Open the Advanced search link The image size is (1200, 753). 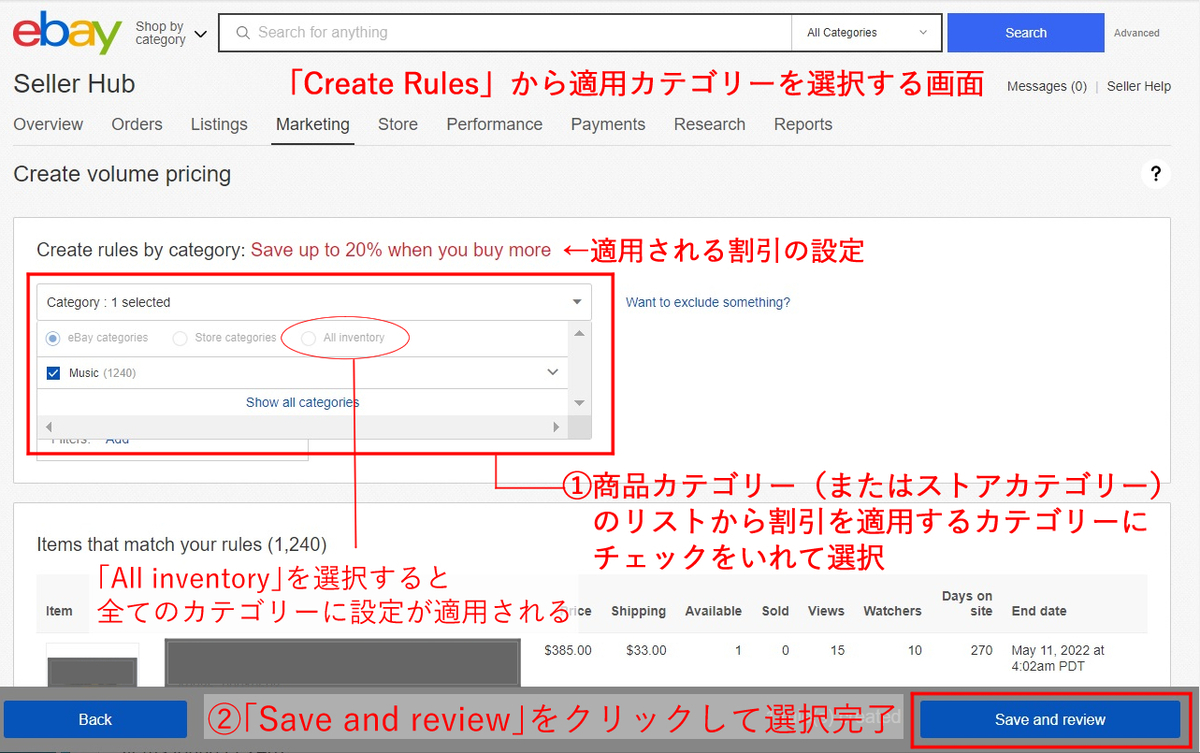pos(1137,33)
